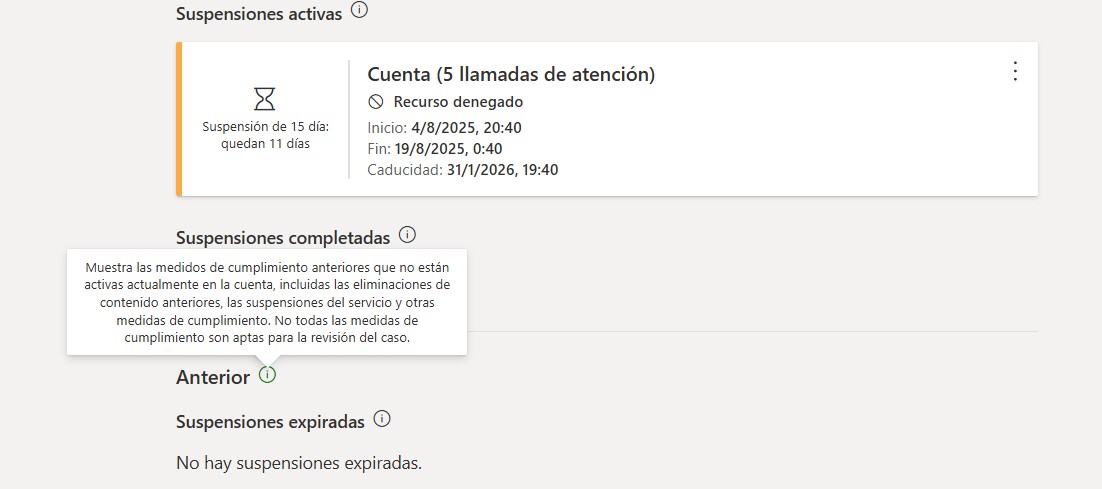Click info icon beside Suspensiones completadas
Image resolution: width=1102 pixels, height=489 pixels.
tap(407, 236)
